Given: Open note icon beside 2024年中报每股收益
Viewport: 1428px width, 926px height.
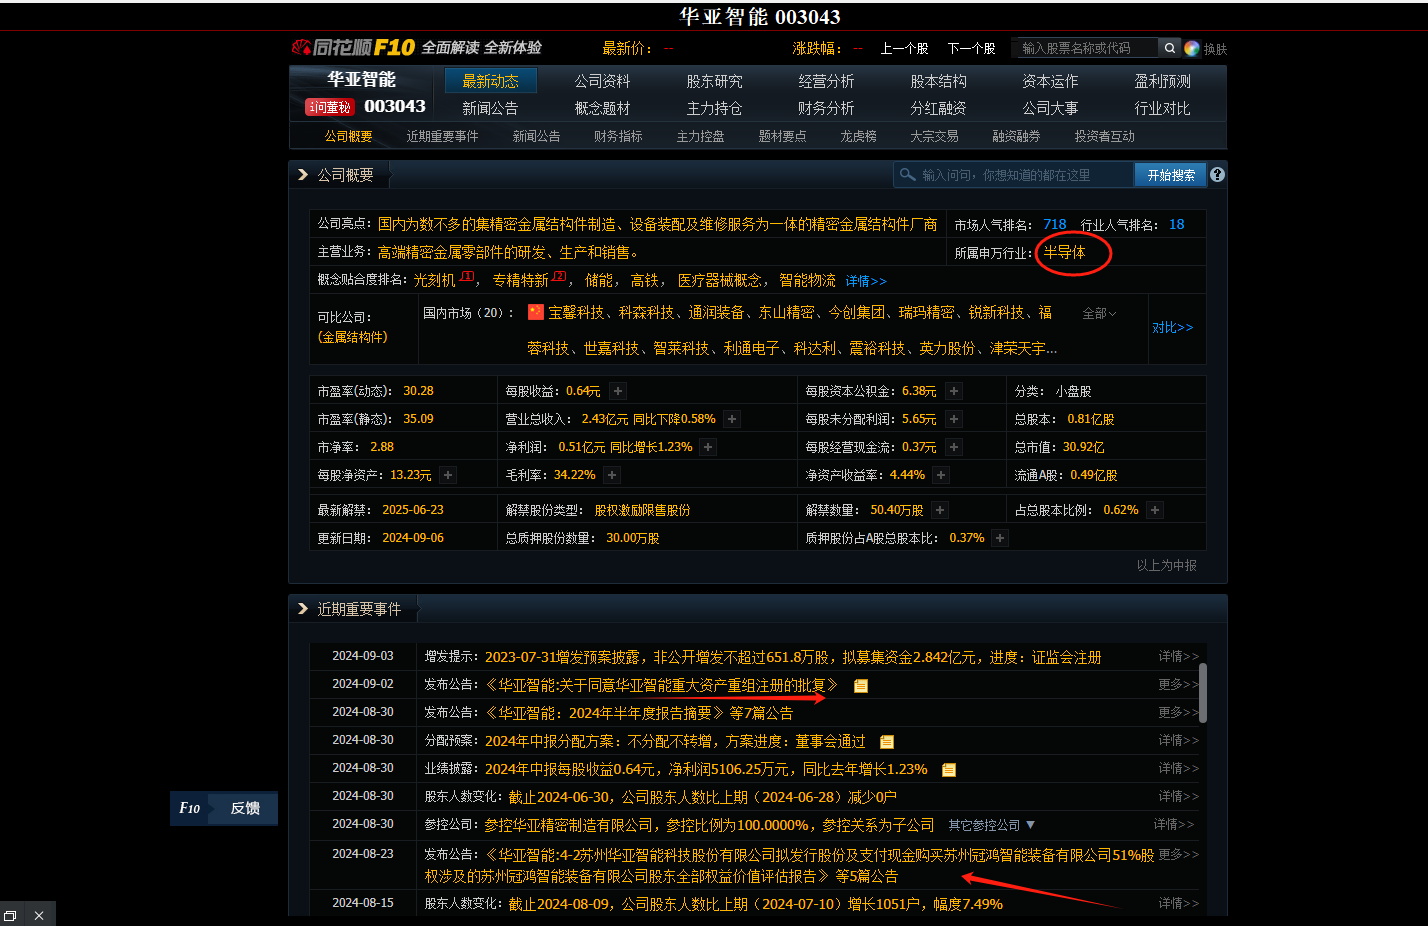Looking at the screenshot, I should coord(949,770).
